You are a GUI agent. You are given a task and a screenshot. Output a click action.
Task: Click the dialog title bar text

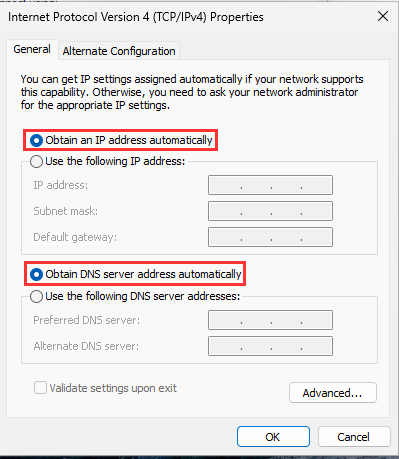click(x=136, y=17)
